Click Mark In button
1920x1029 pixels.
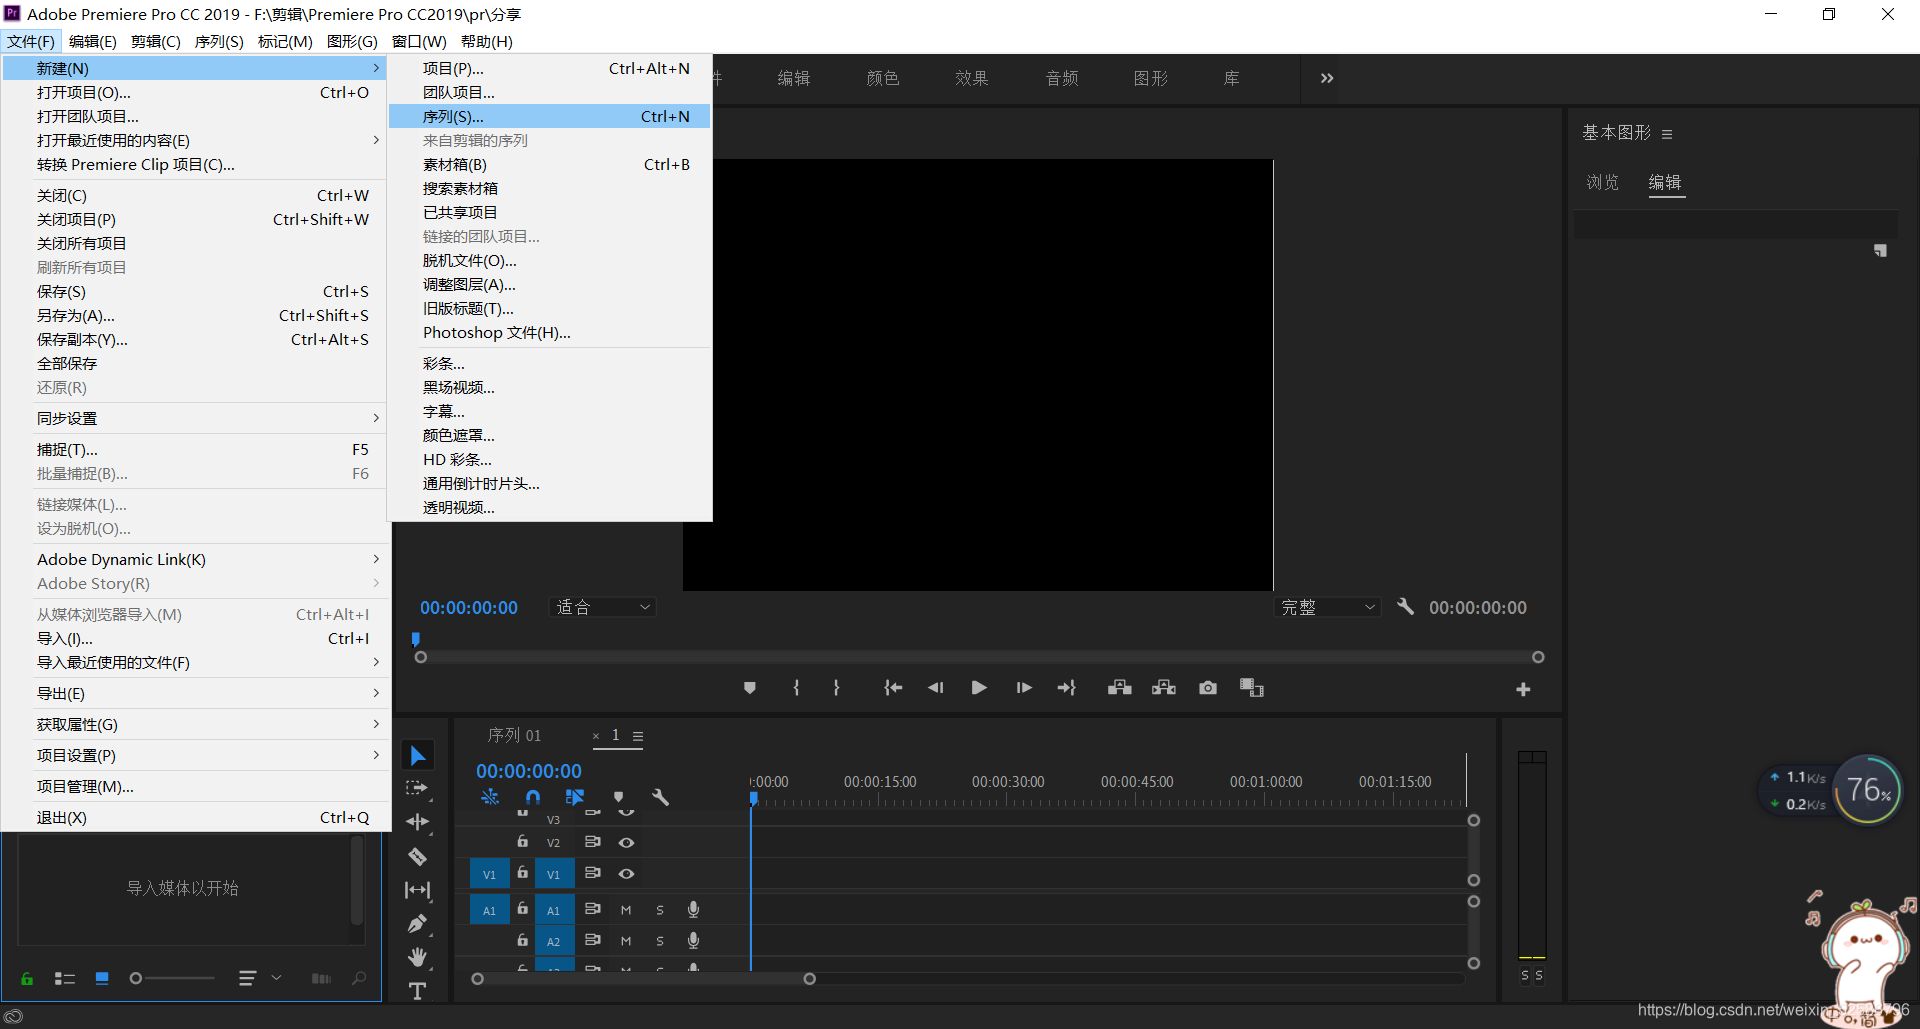796,688
